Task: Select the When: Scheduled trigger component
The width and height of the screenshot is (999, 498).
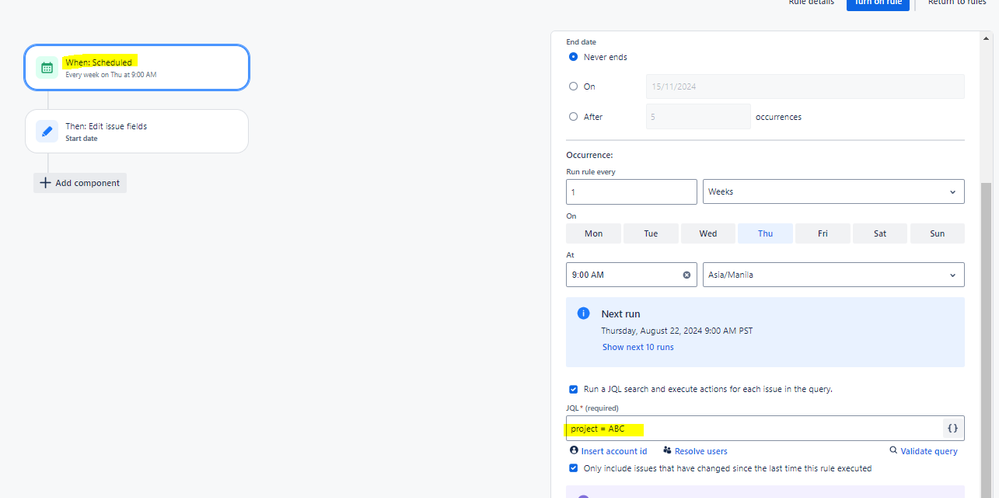Action: pyautogui.click(x=136, y=68)
